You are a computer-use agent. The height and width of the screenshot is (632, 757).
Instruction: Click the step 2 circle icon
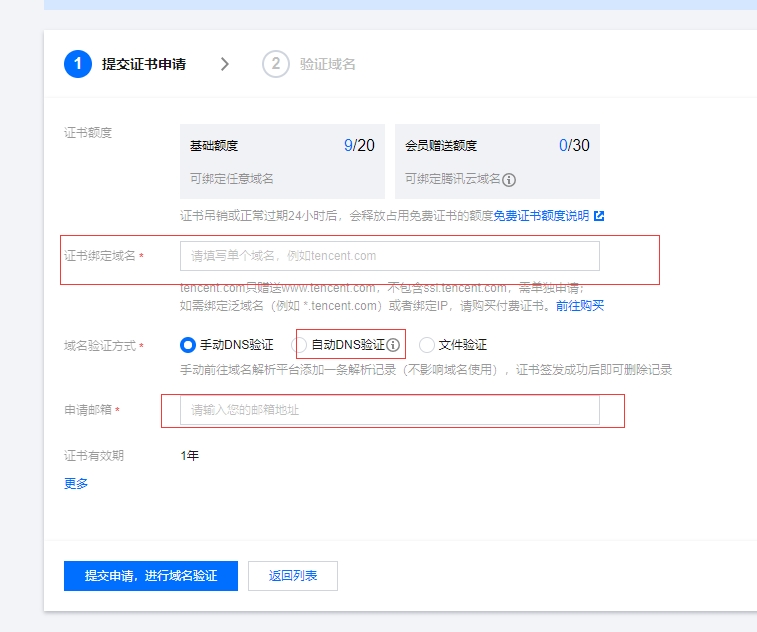click(x=275, y=64)
